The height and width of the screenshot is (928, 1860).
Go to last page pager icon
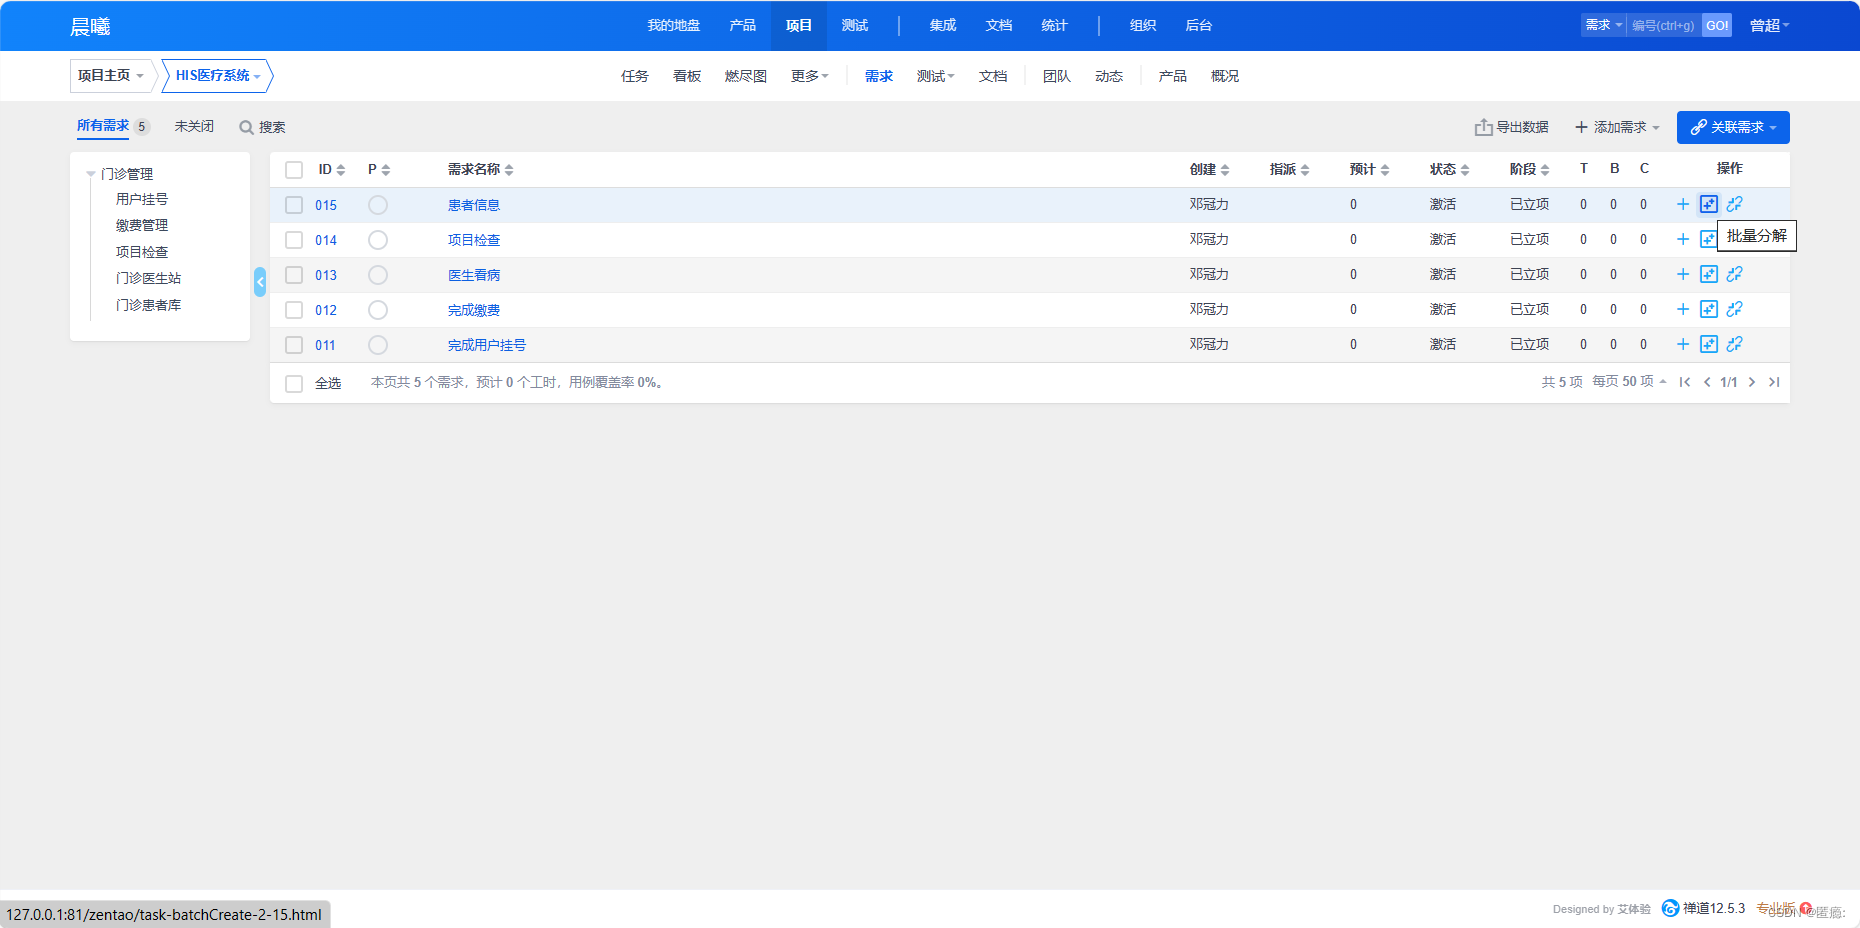1774,382
